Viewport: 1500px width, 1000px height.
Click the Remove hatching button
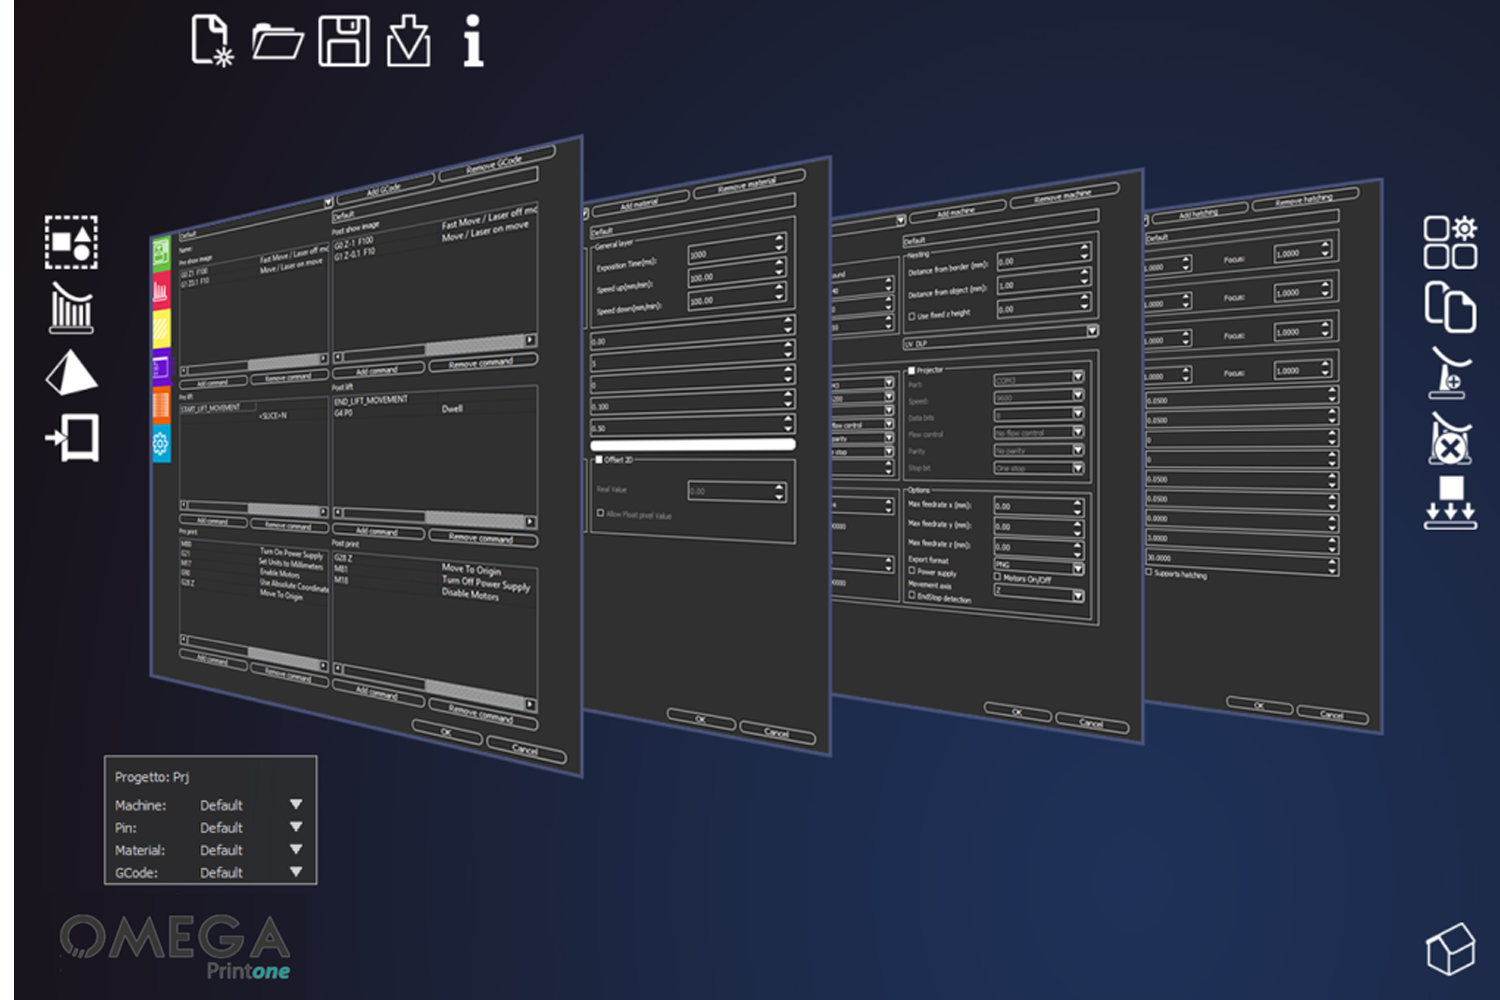pos(1305,198)
